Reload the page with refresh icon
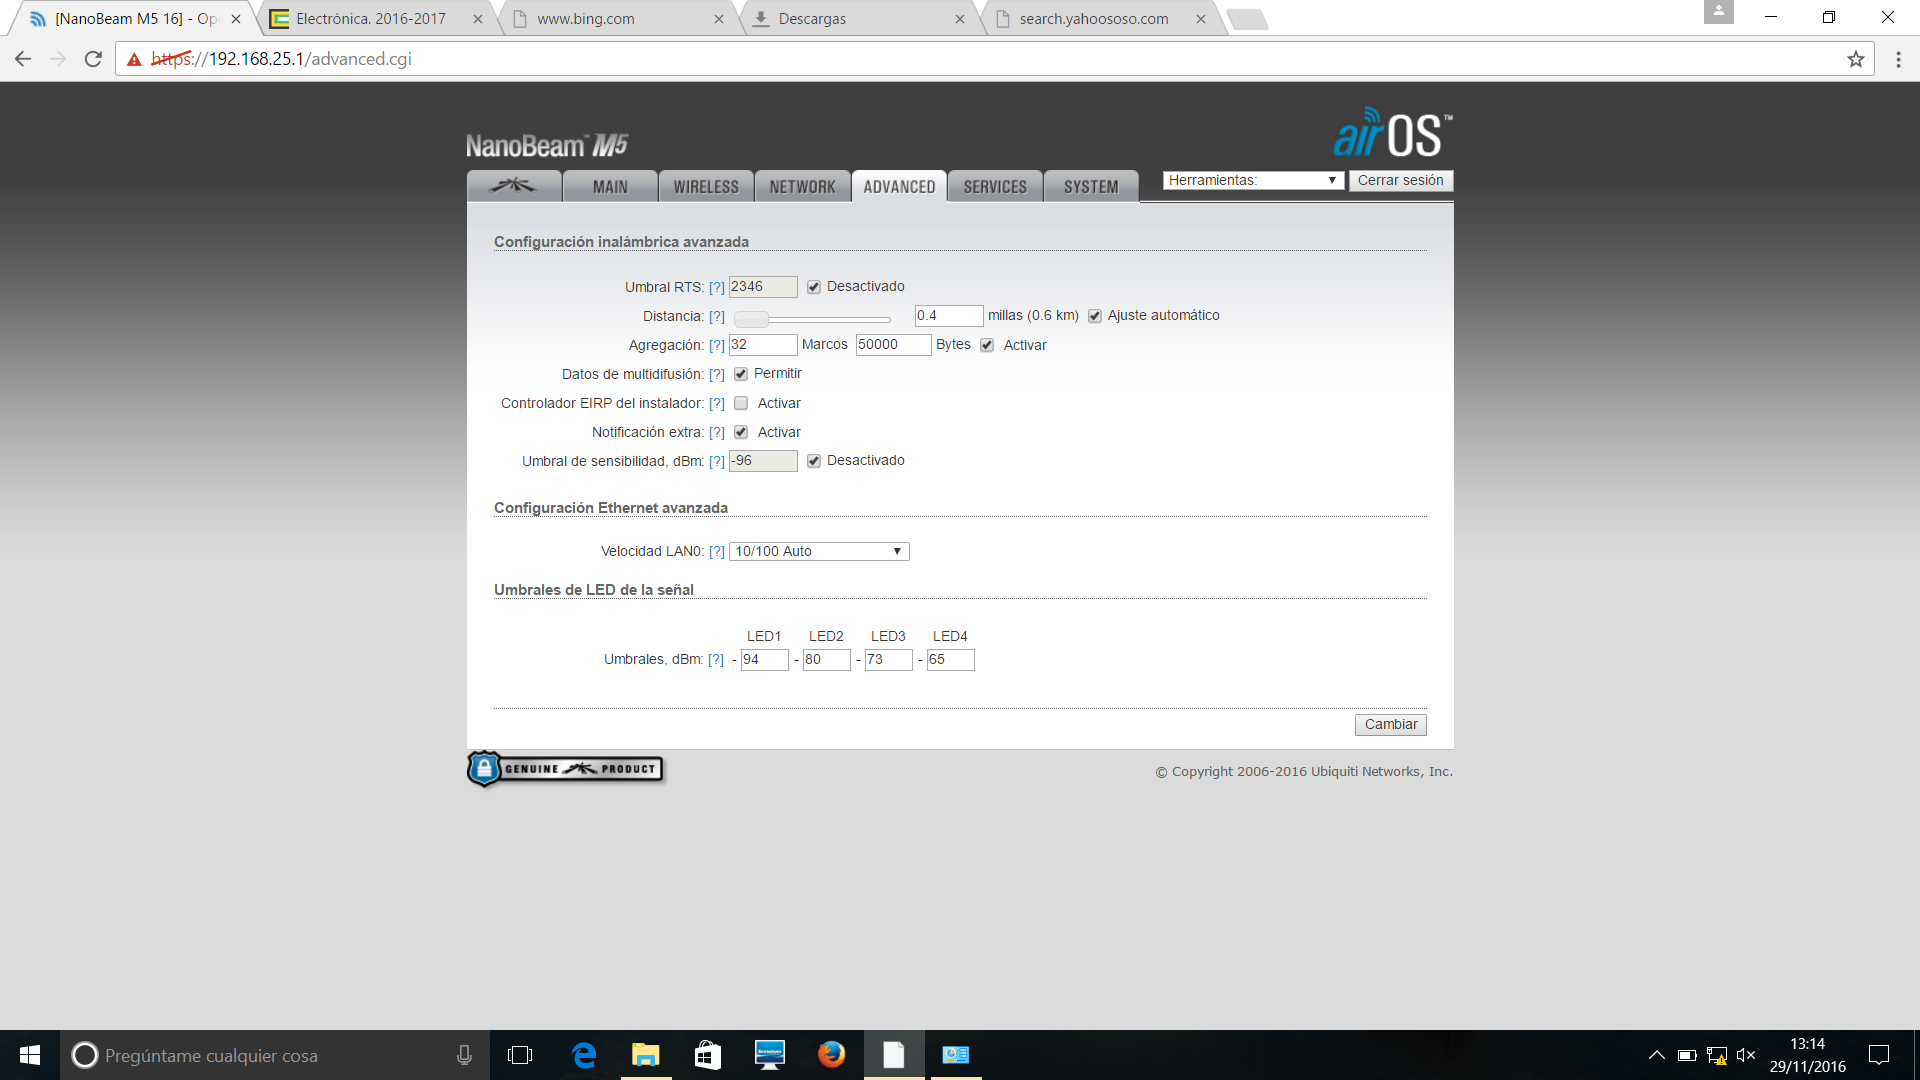 (93, 59)
